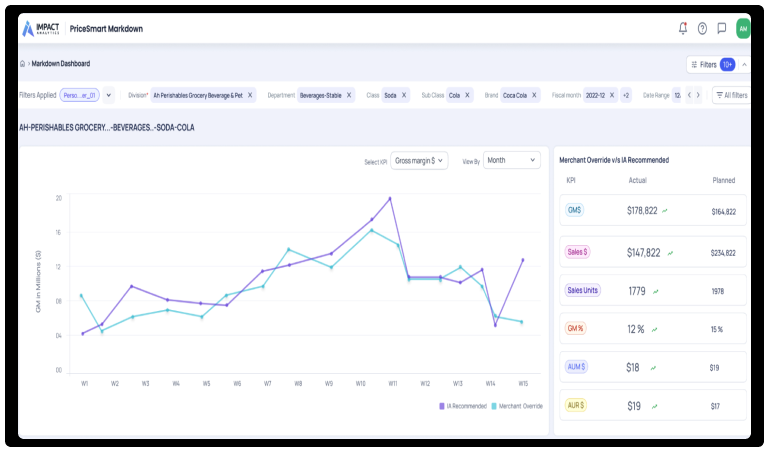The image size is (769, 452).
Task: Open the Date Range filter chip
Action: (x=677, y=95)
